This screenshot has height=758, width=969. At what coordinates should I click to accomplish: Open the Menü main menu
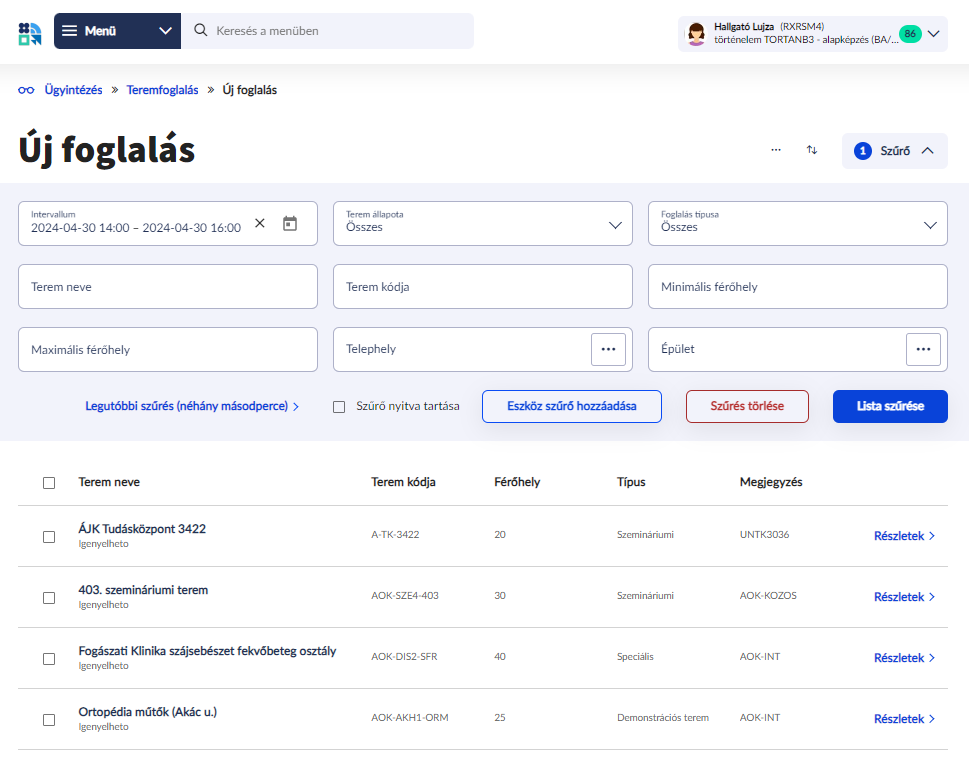point(117,31)
